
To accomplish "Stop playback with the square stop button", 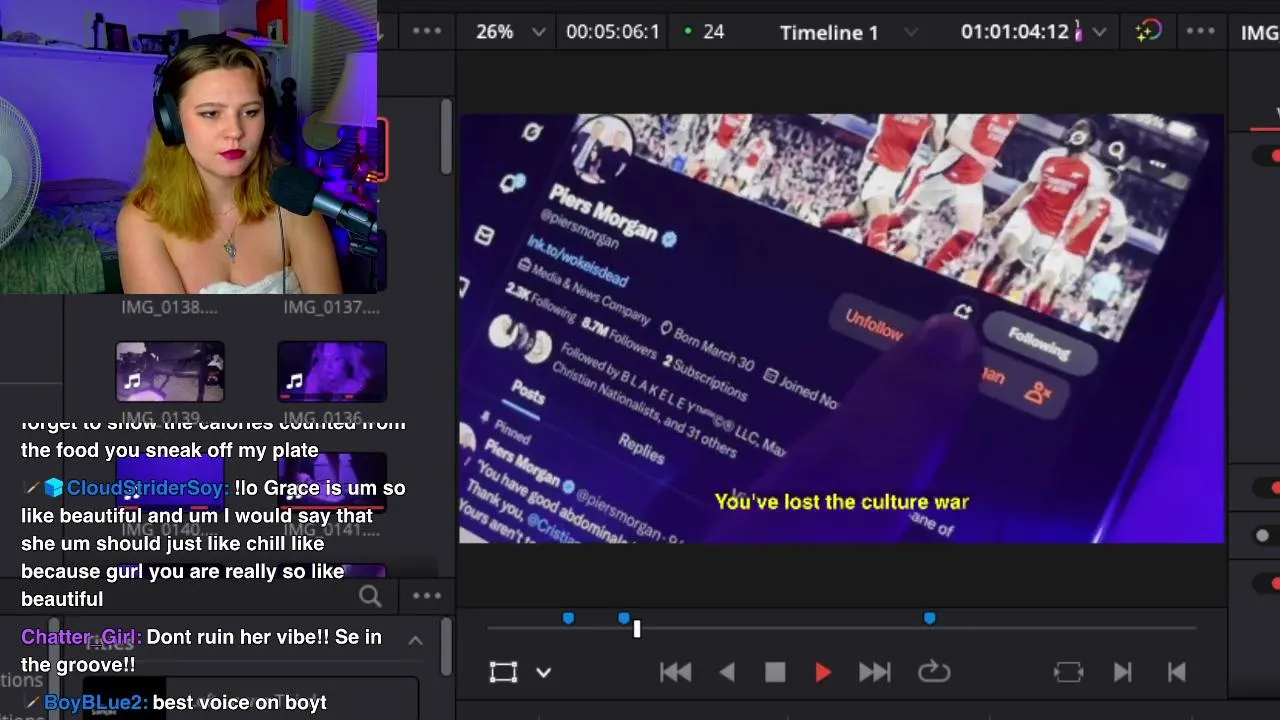I will tap(775, 672).
